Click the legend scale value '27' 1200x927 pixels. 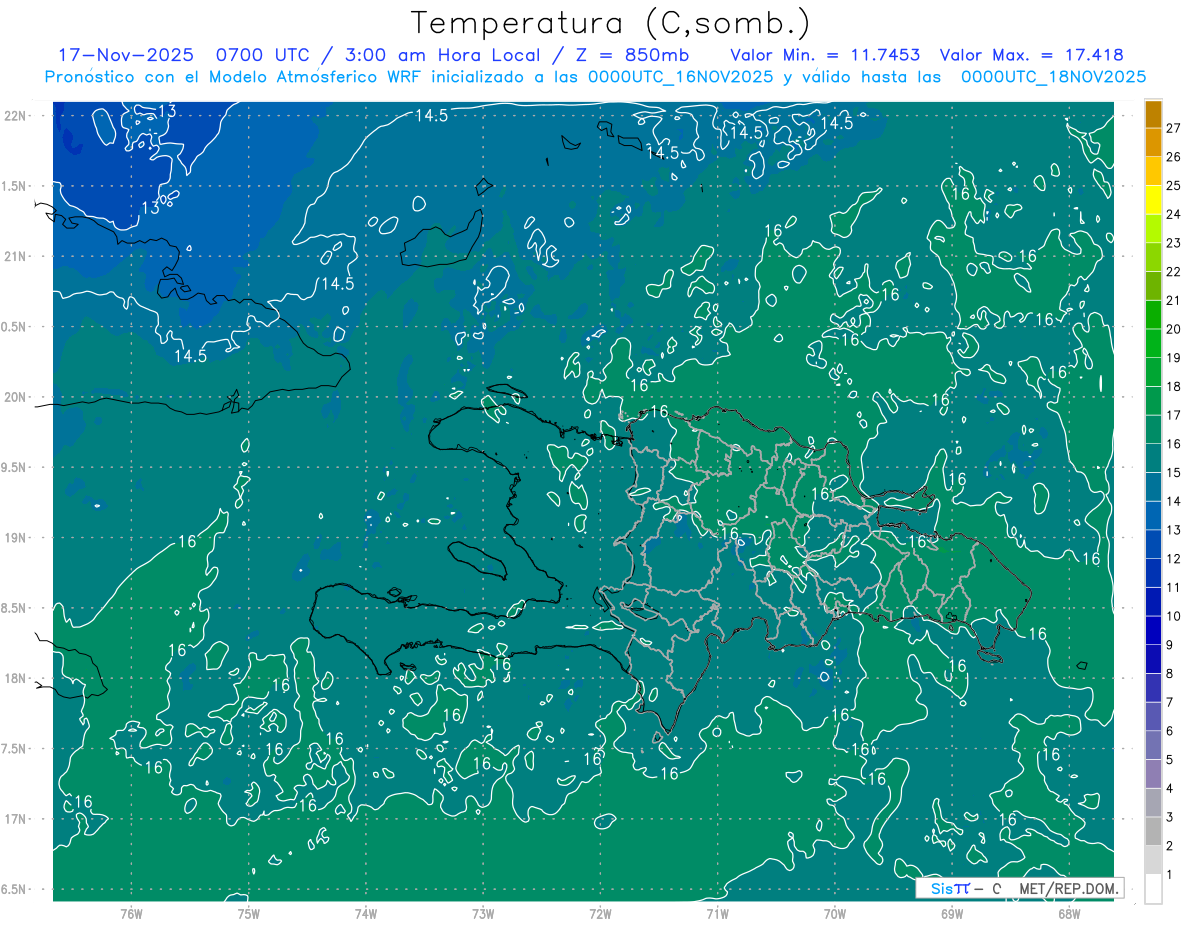coord(1174,128)
